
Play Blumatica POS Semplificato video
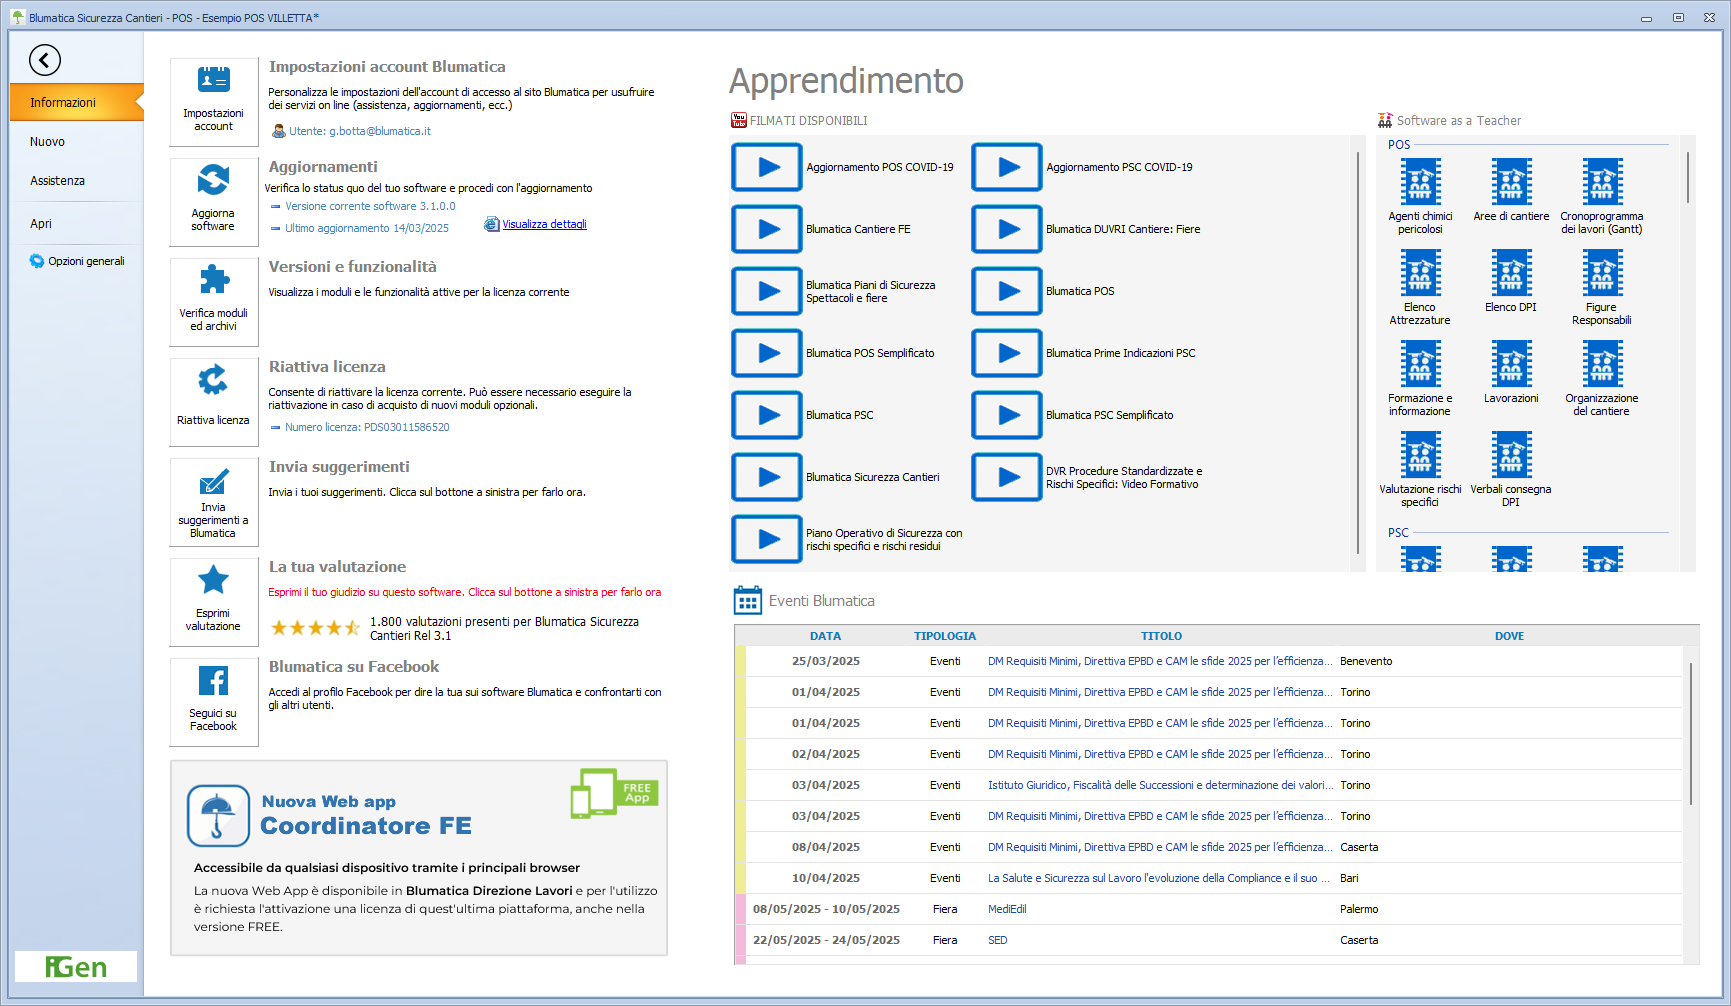(x=767, y=353)
